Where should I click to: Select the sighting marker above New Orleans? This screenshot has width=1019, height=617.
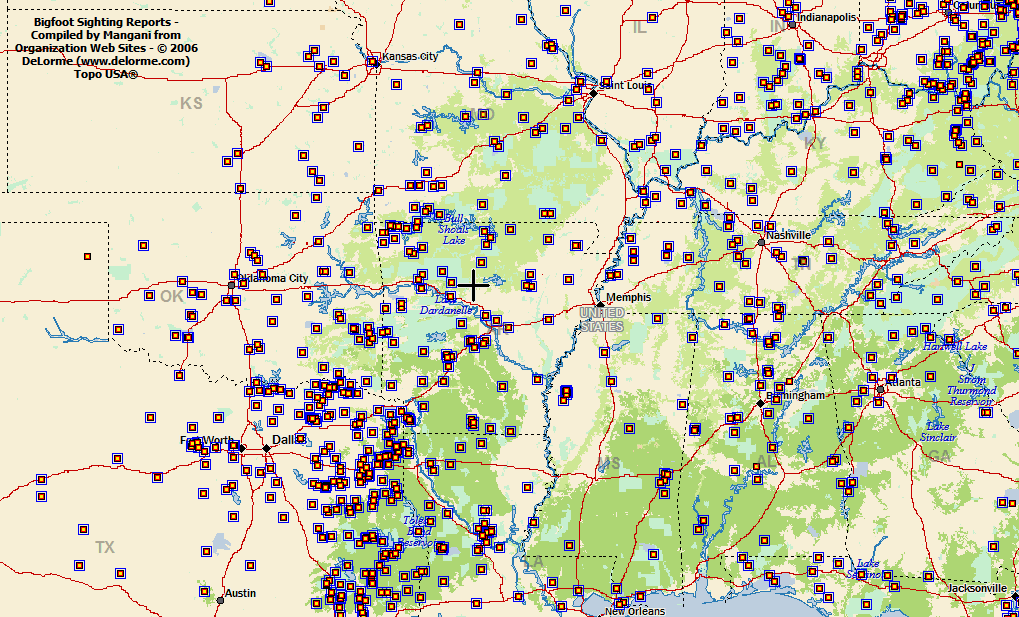pos(616,589)
